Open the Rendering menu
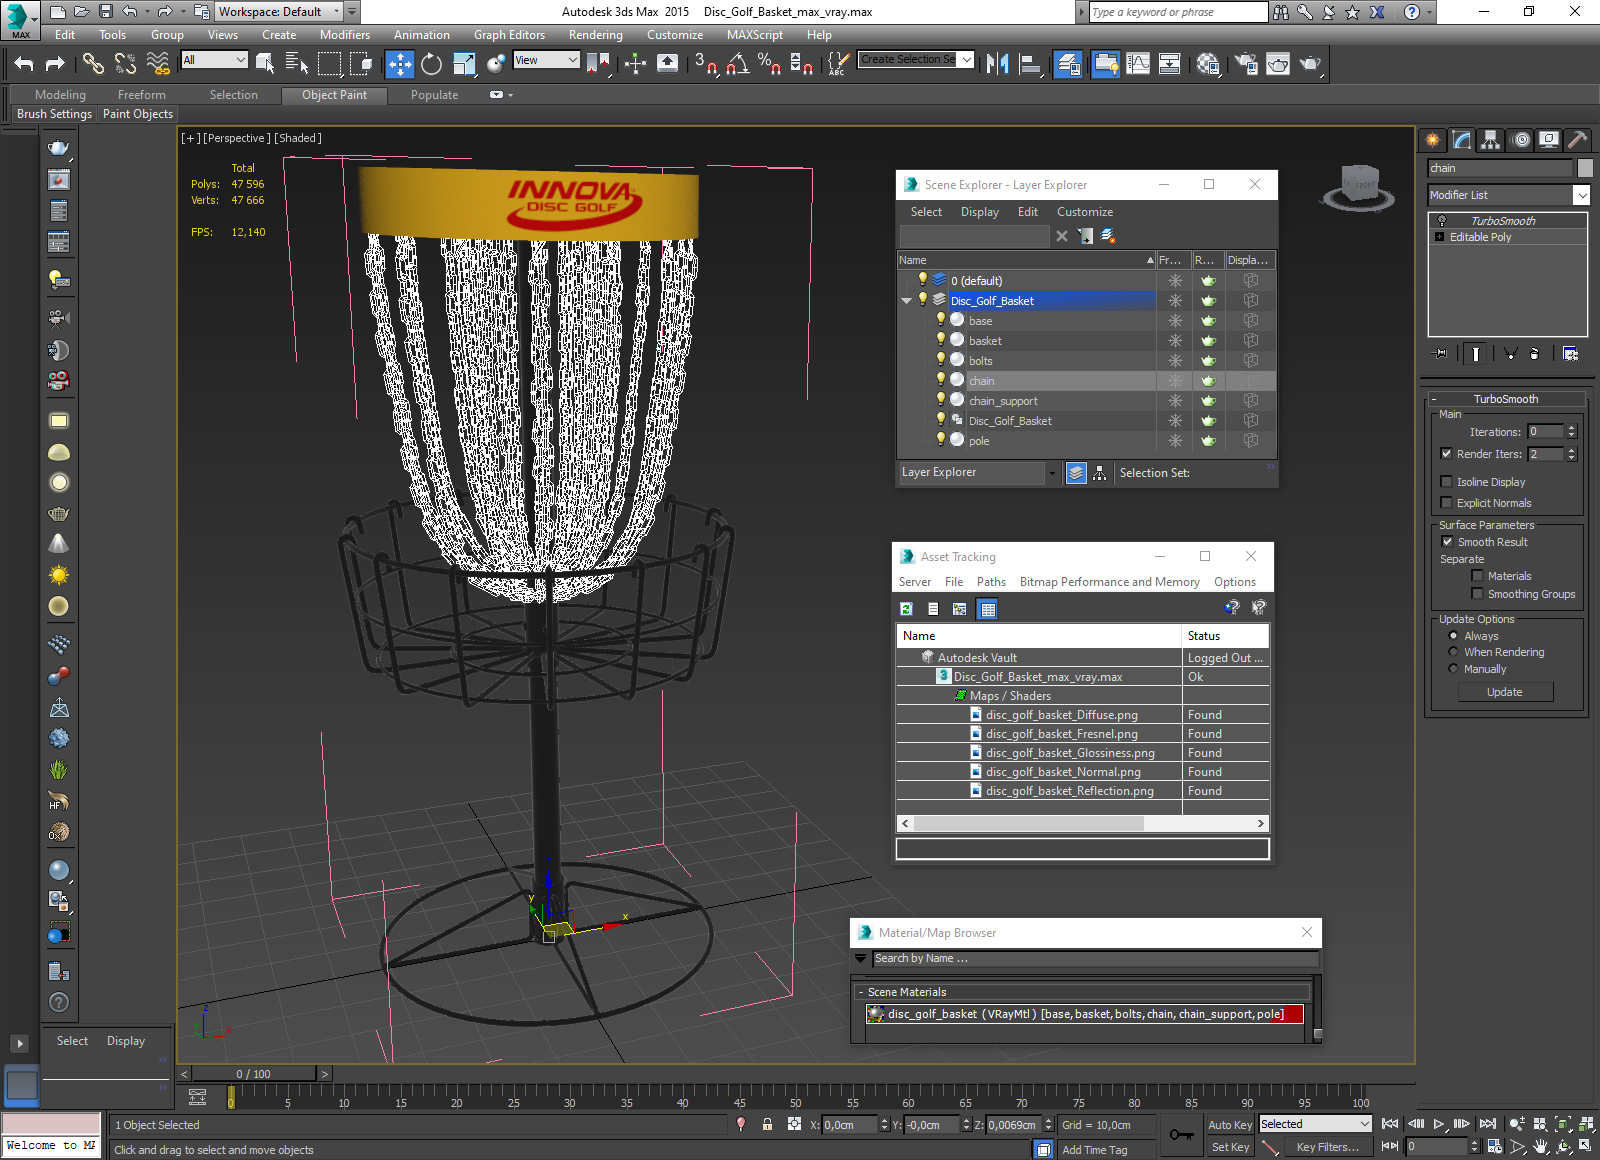 595,35
